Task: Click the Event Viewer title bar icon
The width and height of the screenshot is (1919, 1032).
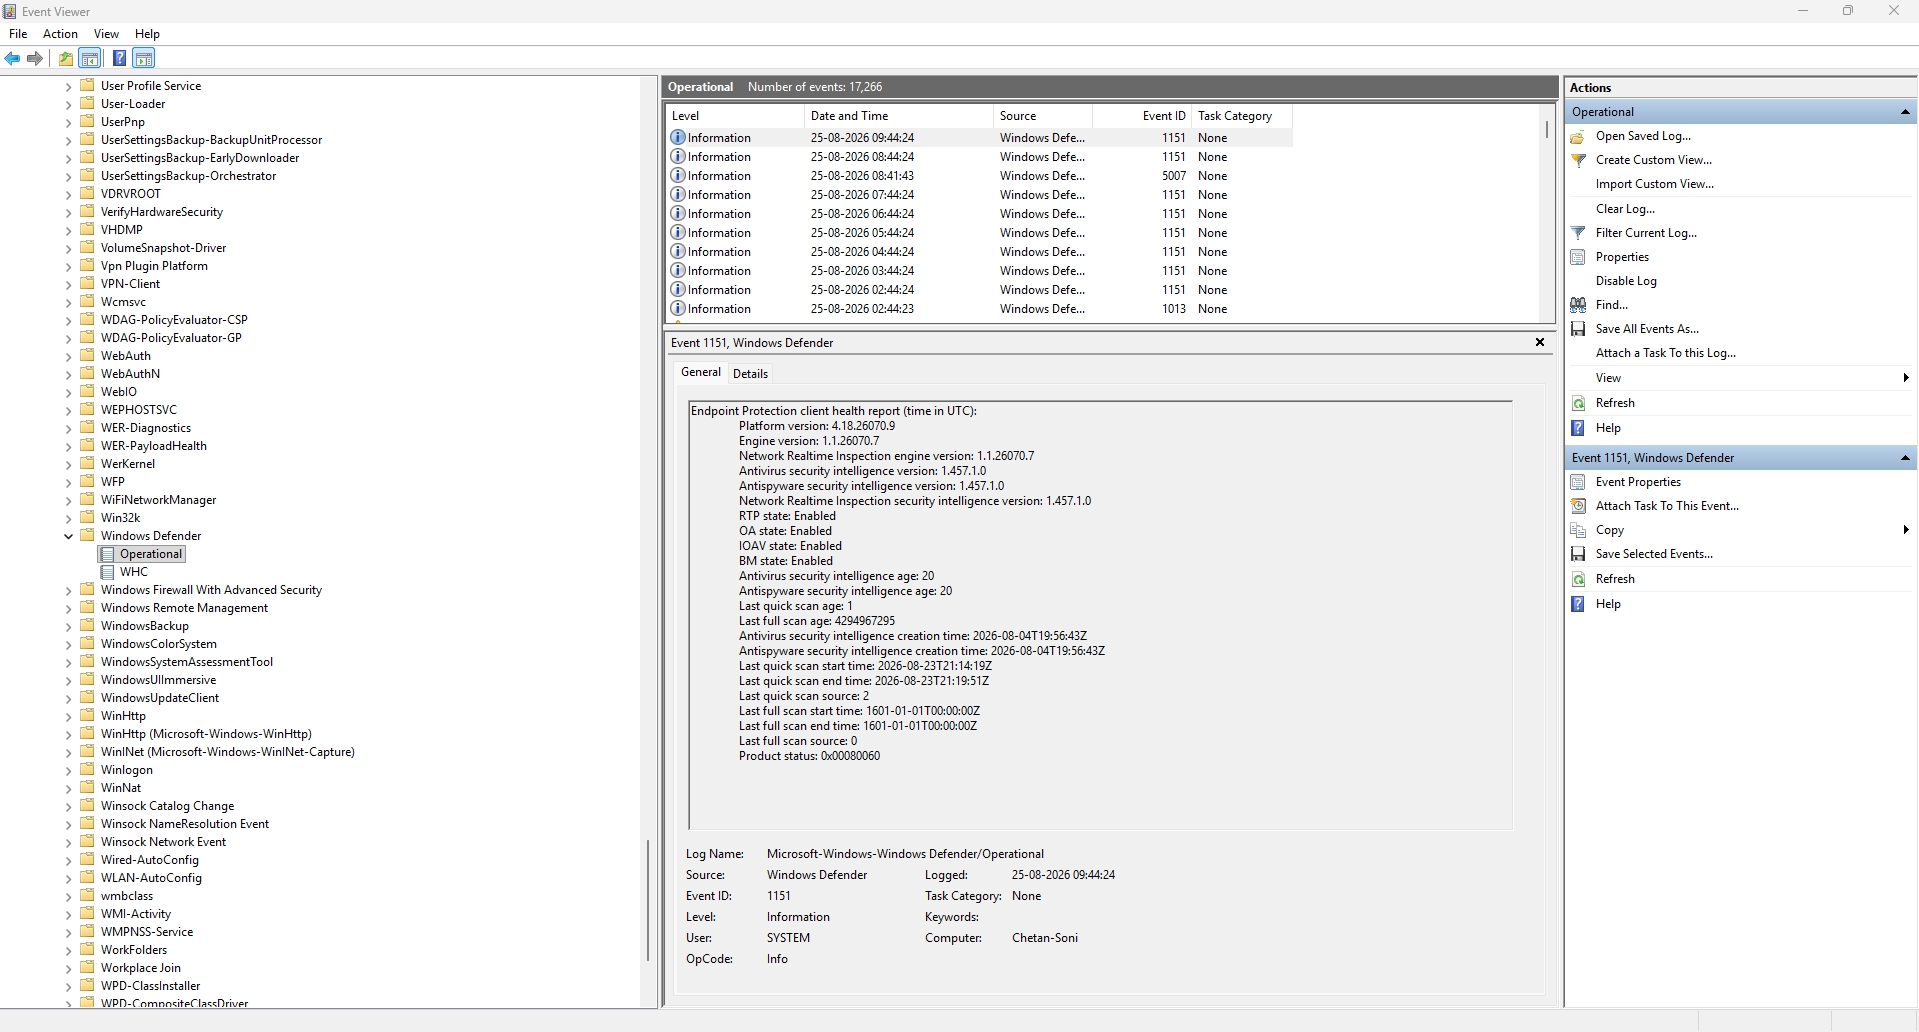Action: [x=9, y=11]
